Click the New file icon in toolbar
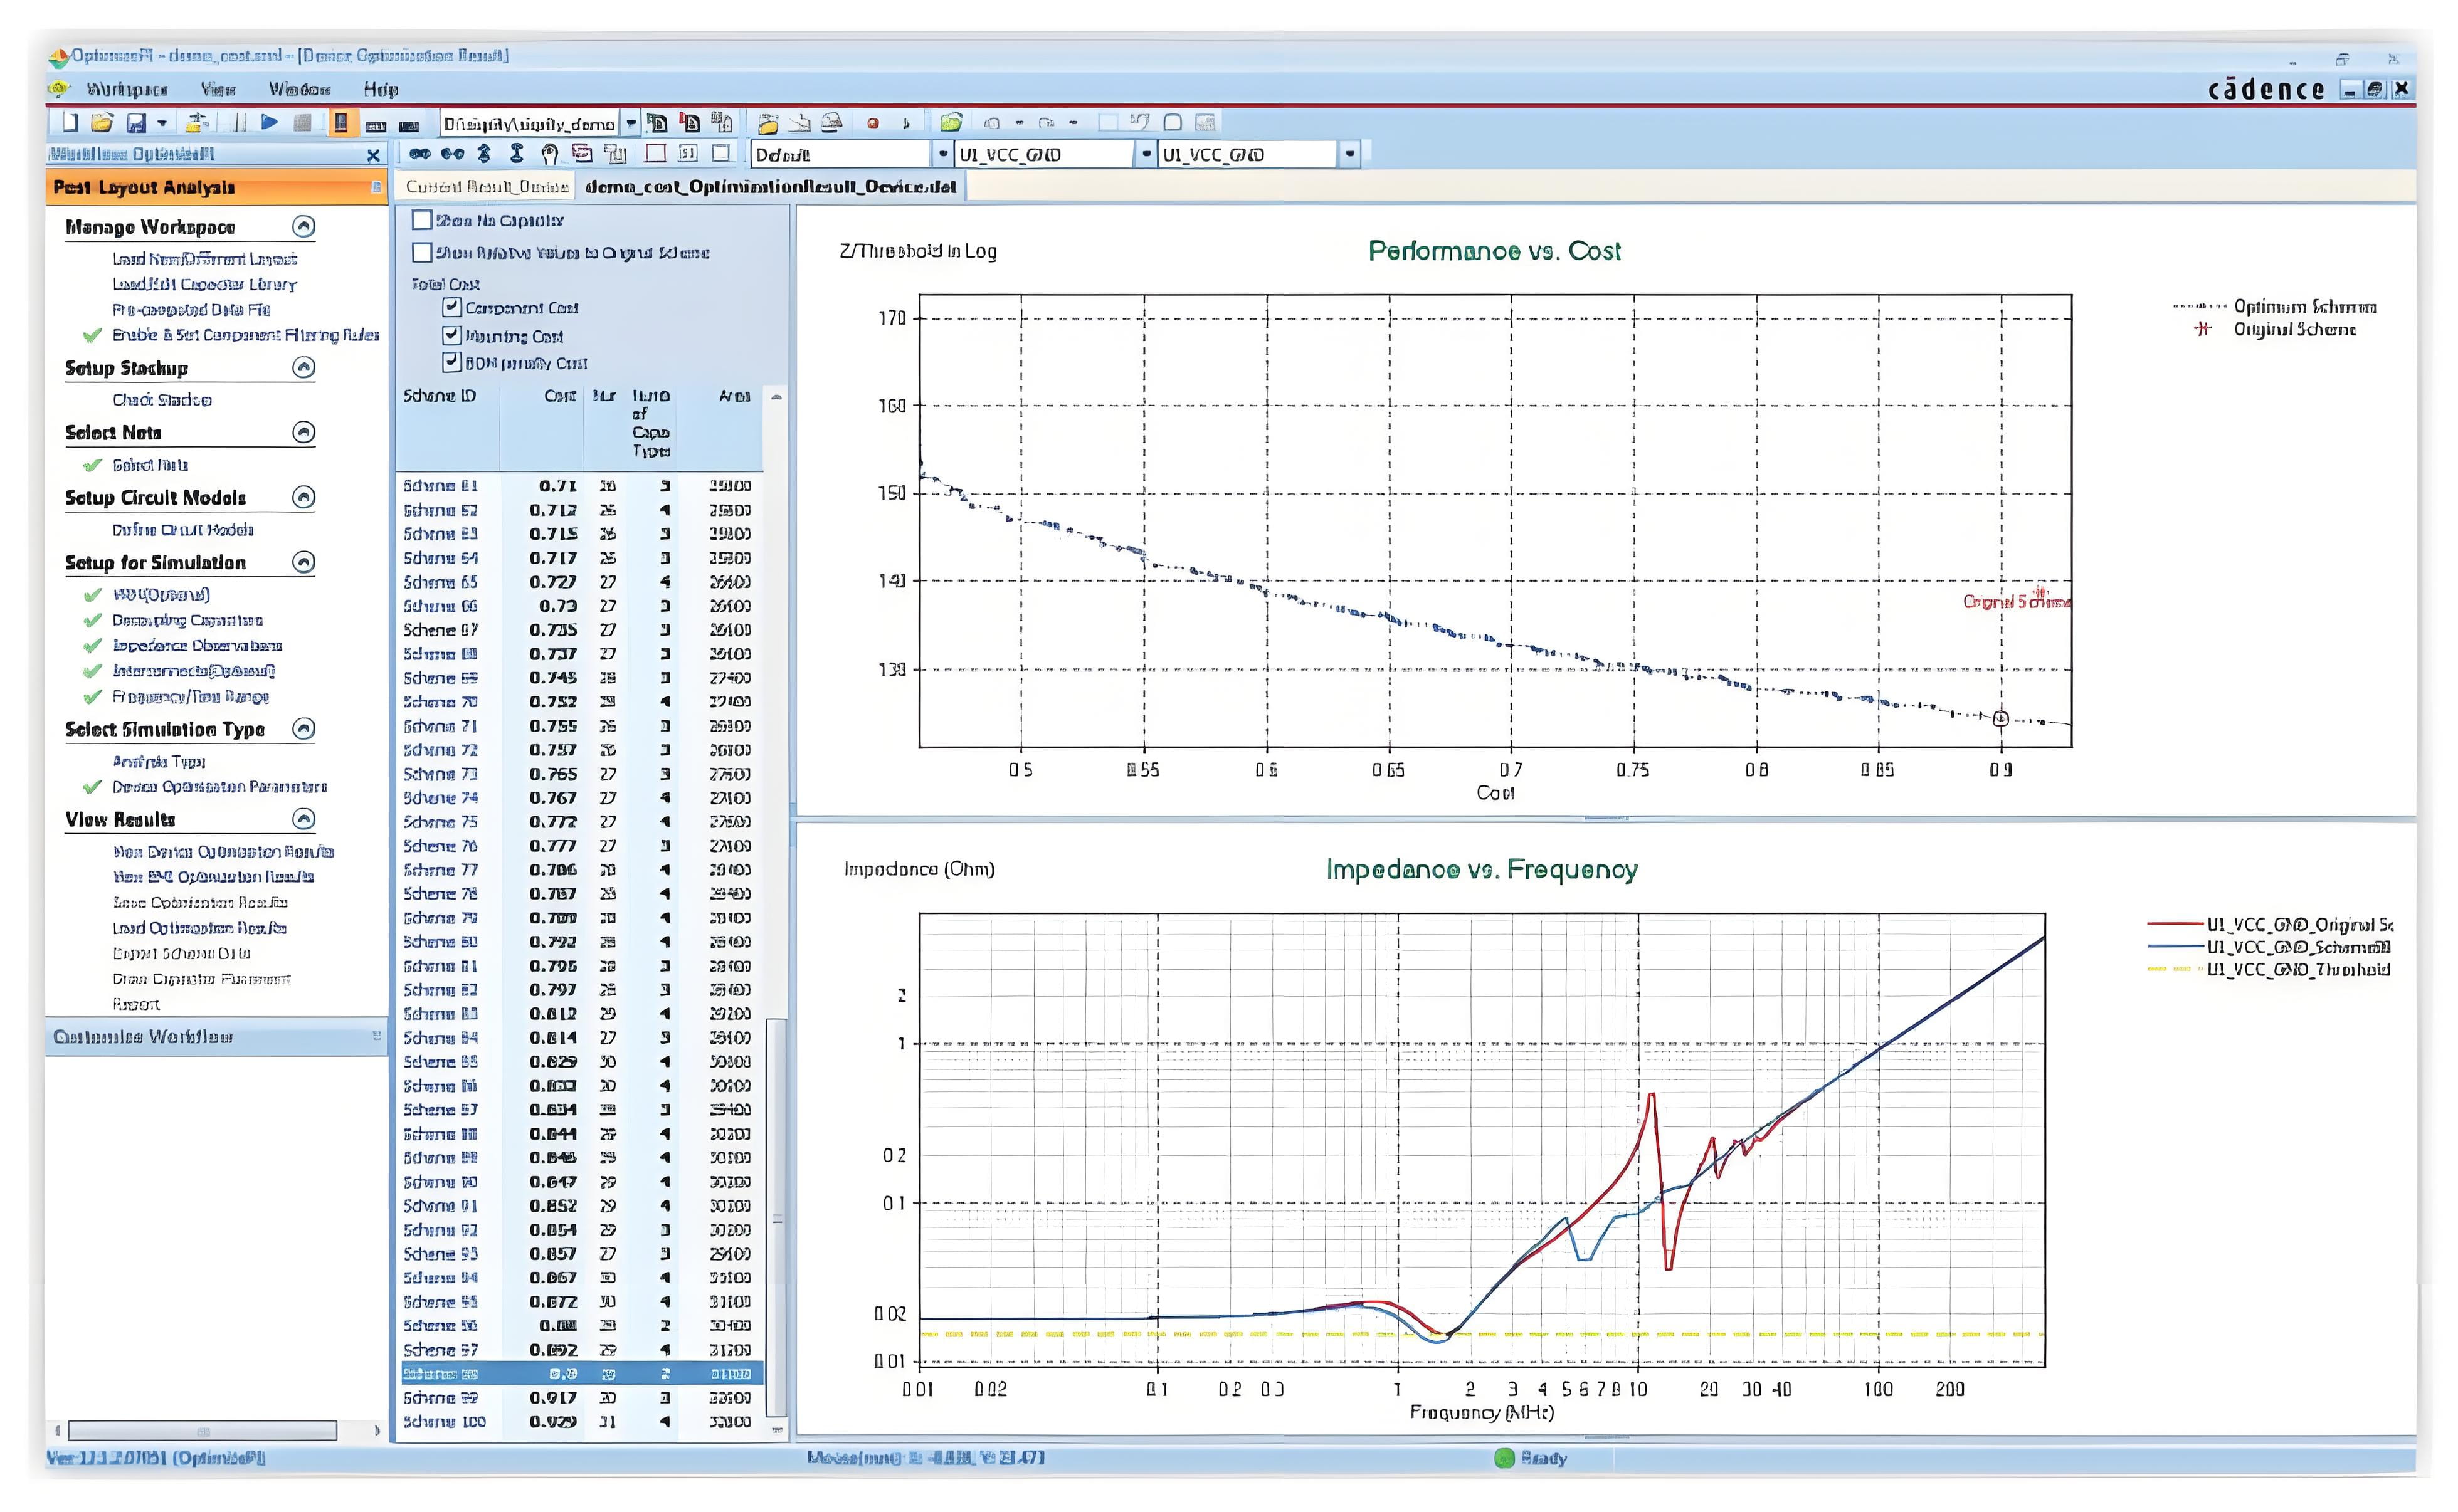Viewport: 2458px width, 1512px height. (x=70, y=122)
